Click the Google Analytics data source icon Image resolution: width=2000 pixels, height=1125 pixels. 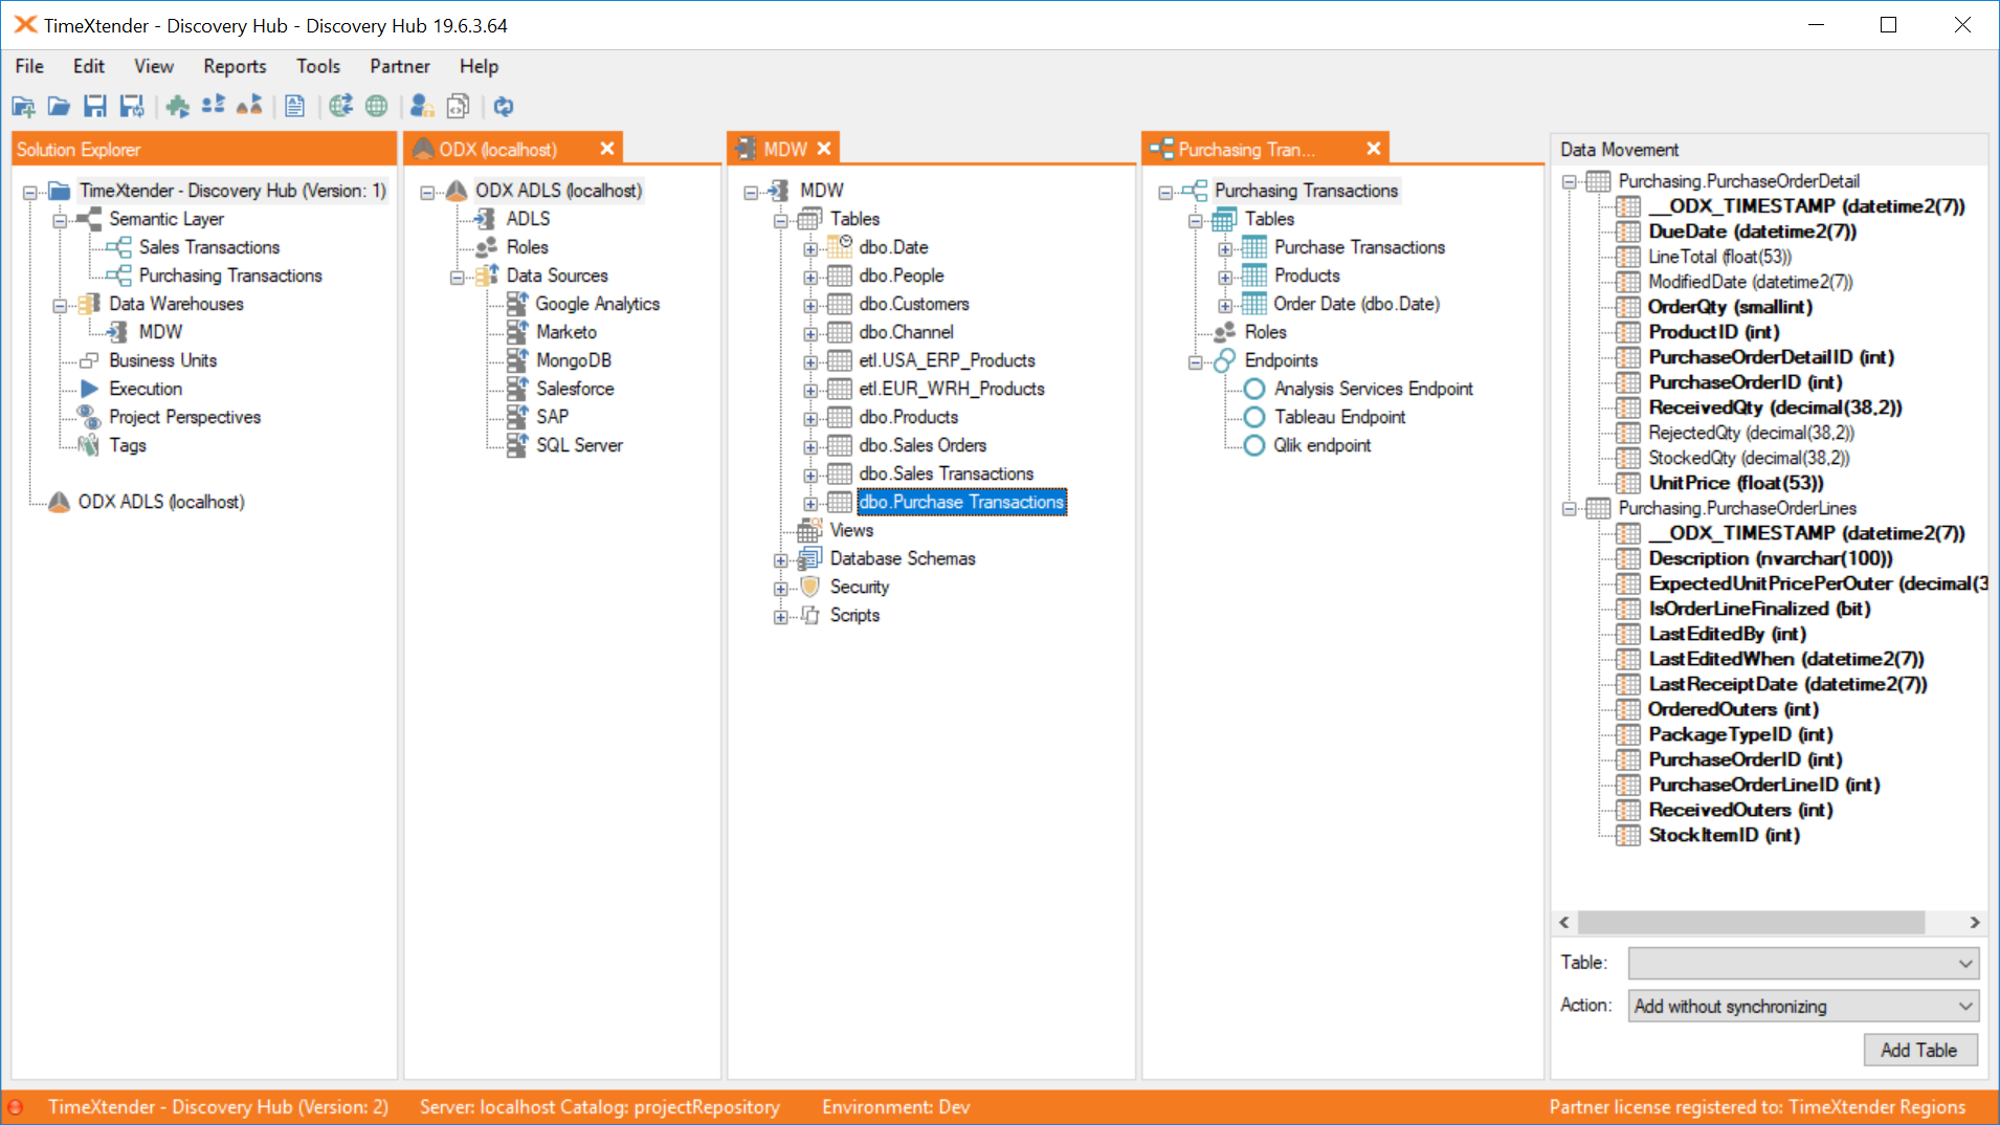coord(517,303)
